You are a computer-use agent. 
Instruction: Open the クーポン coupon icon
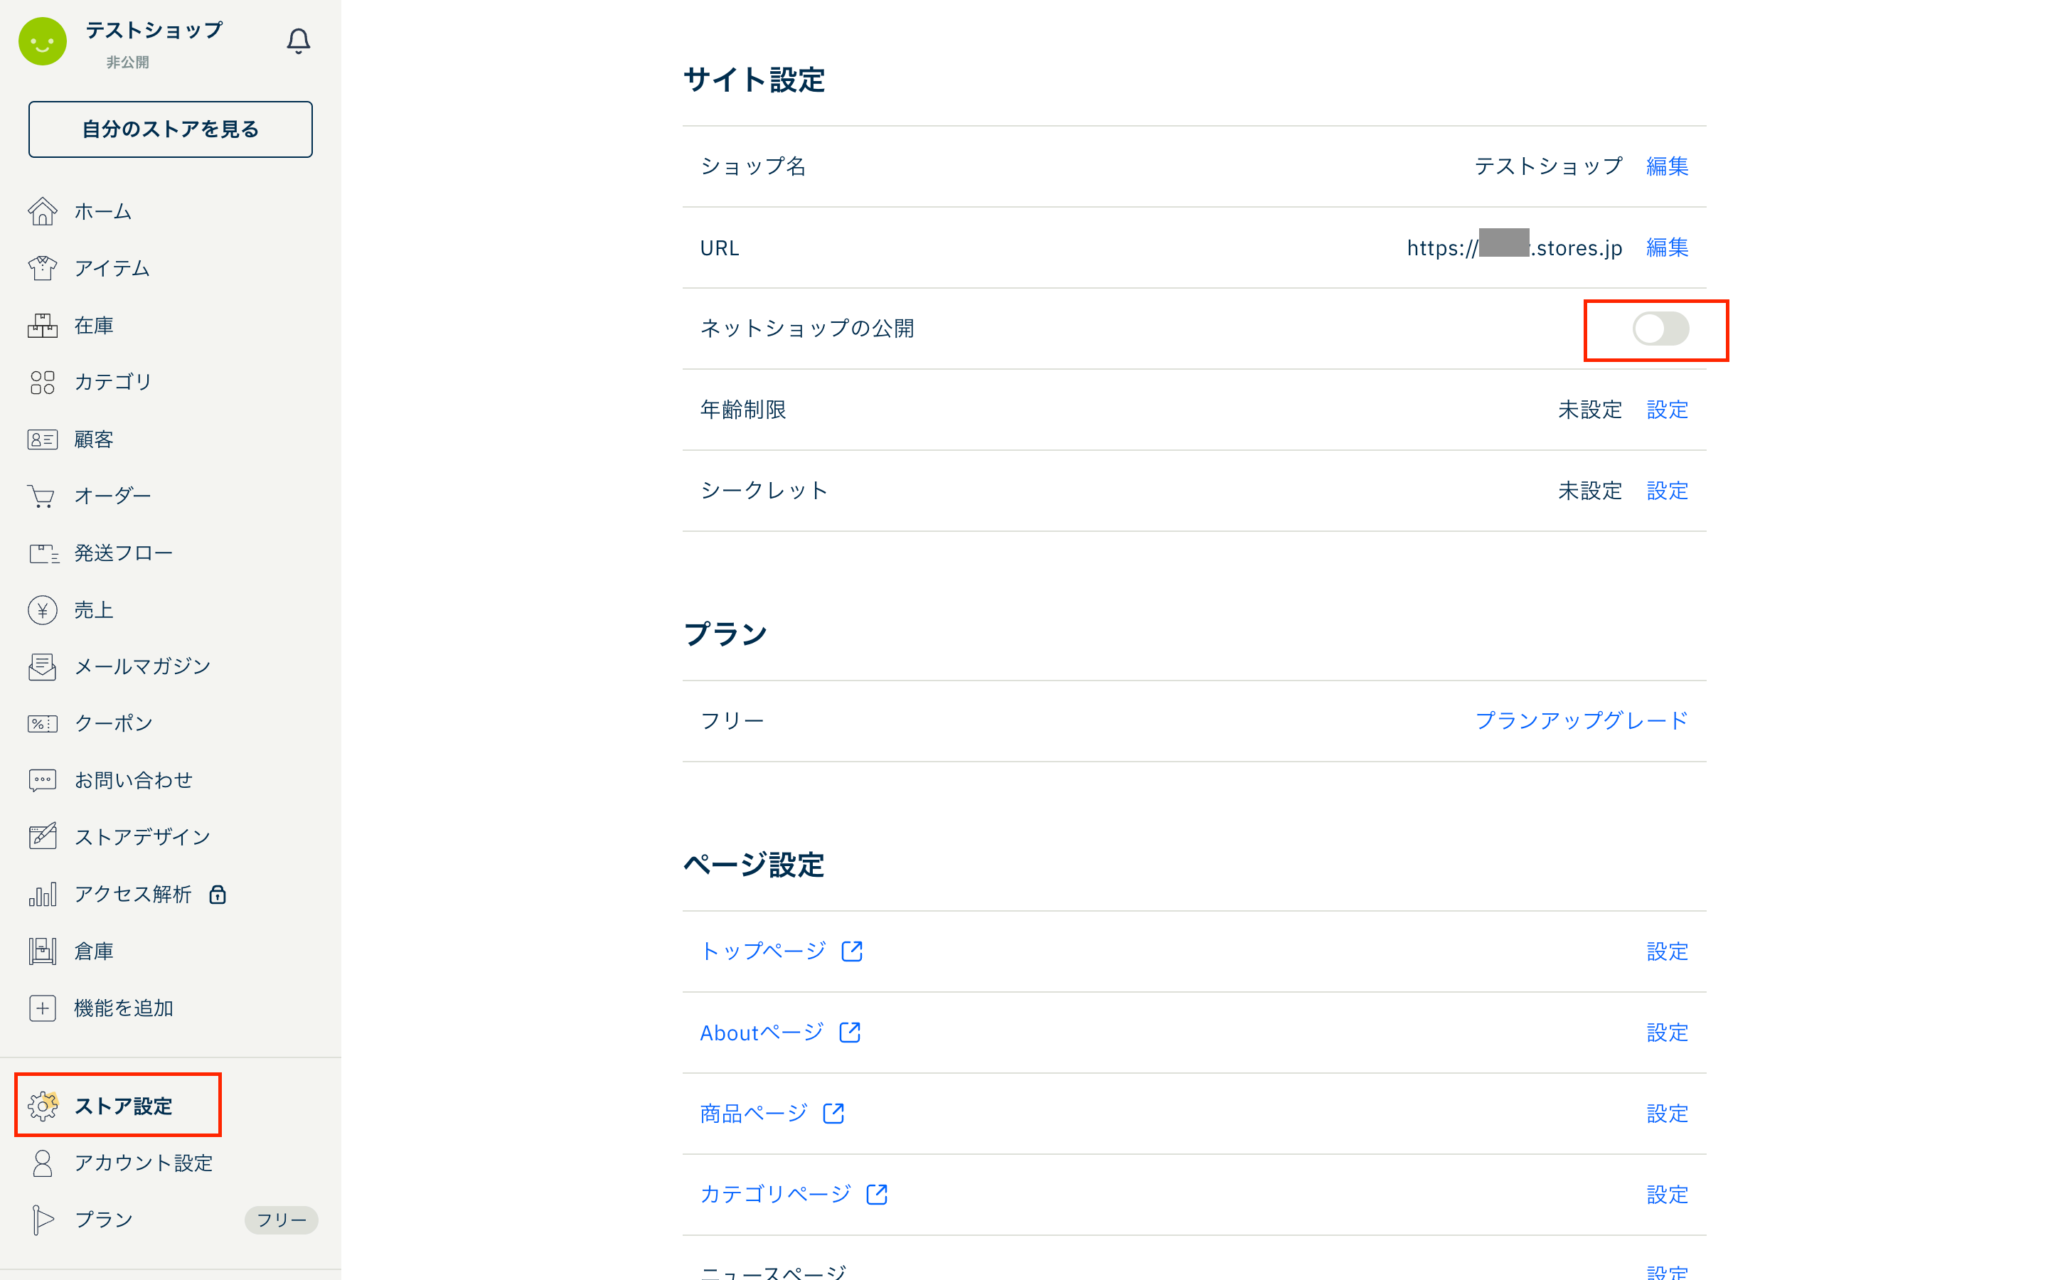42,723
